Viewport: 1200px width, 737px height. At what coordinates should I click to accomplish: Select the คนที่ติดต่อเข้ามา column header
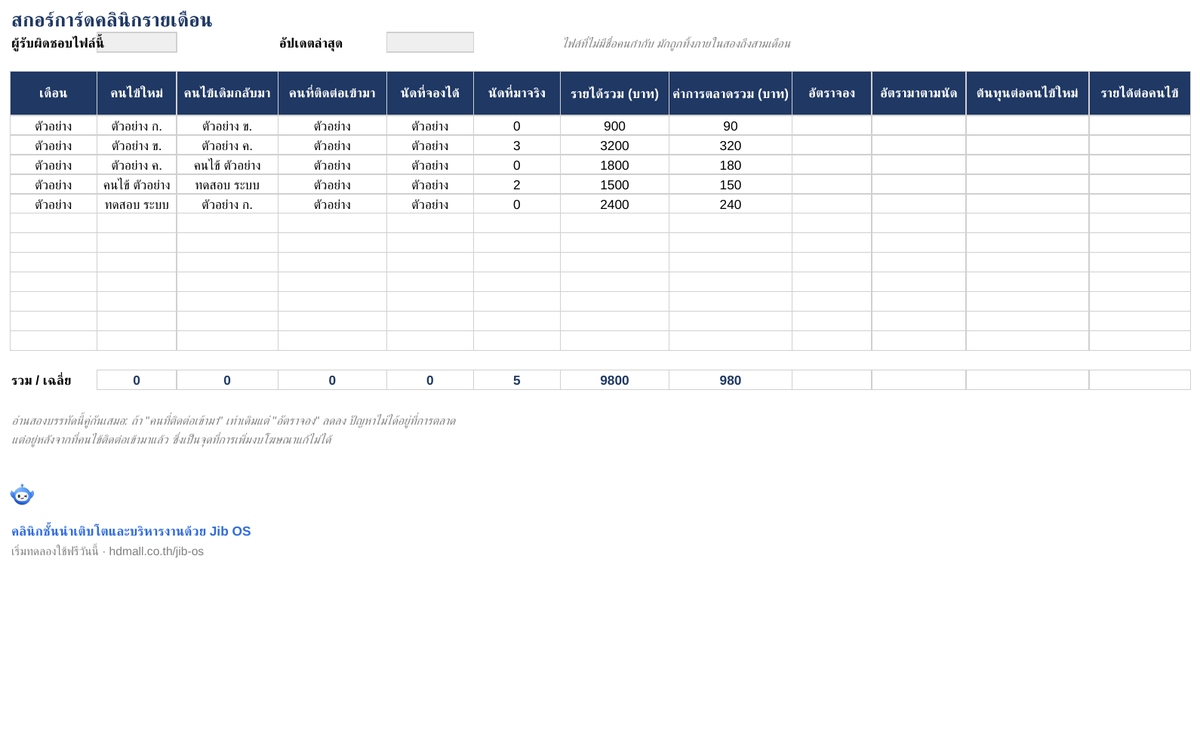tap(332, 93)
